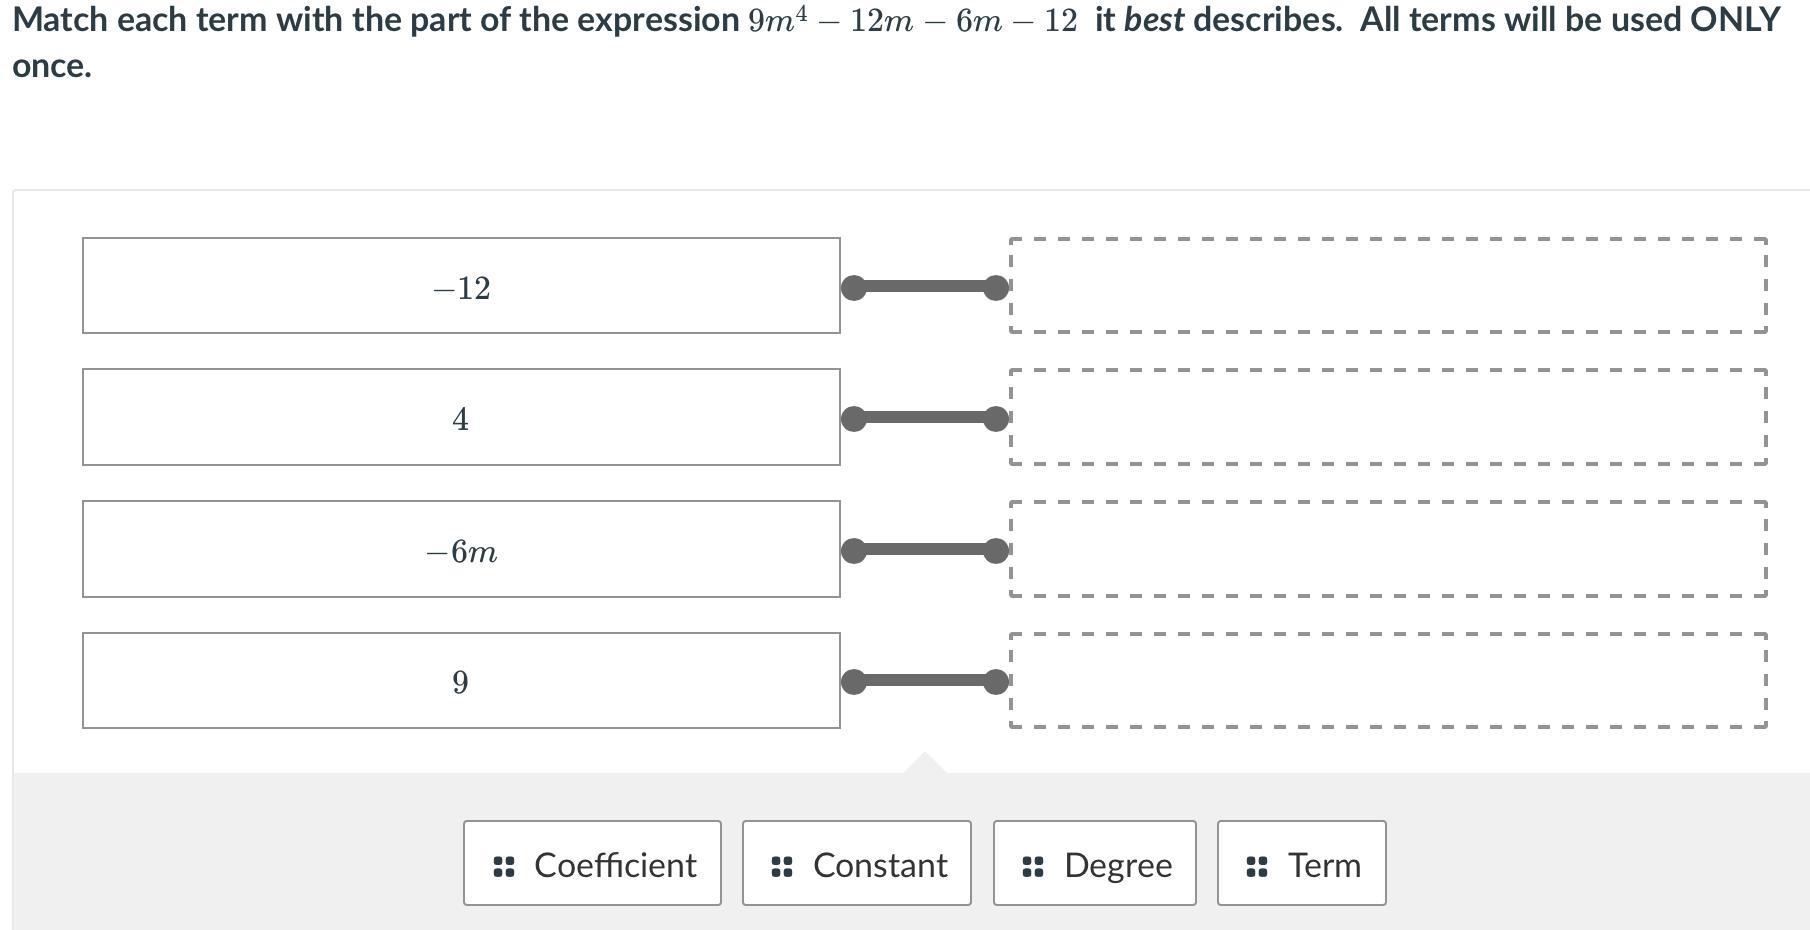Click the dashed answer slot for −6m

(x=1388, y=549)
